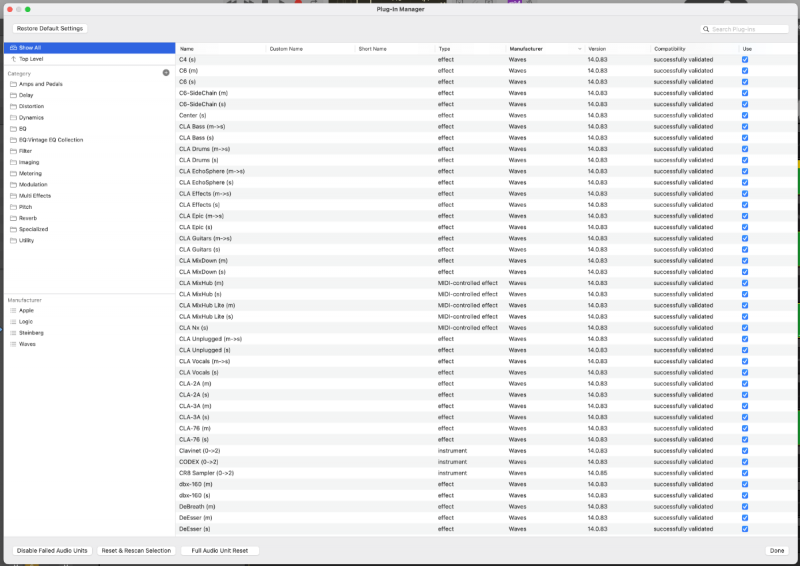Click the list icon beside Waves manufacturer
Screen dimensions: 800x566
pyautogui.click(x=13, y=344)
